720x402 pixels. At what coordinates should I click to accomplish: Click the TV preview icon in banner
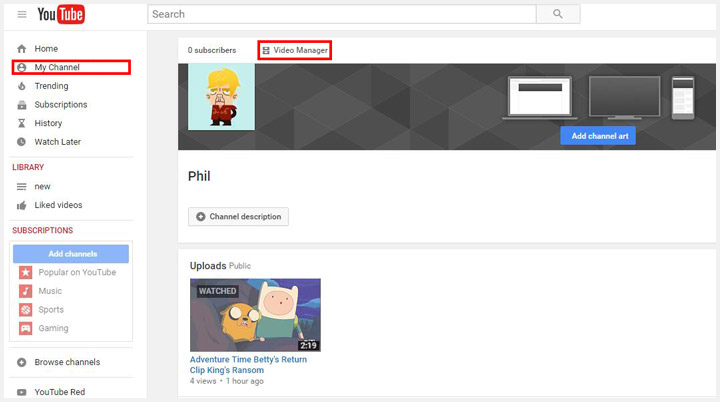tap(624, 97)
